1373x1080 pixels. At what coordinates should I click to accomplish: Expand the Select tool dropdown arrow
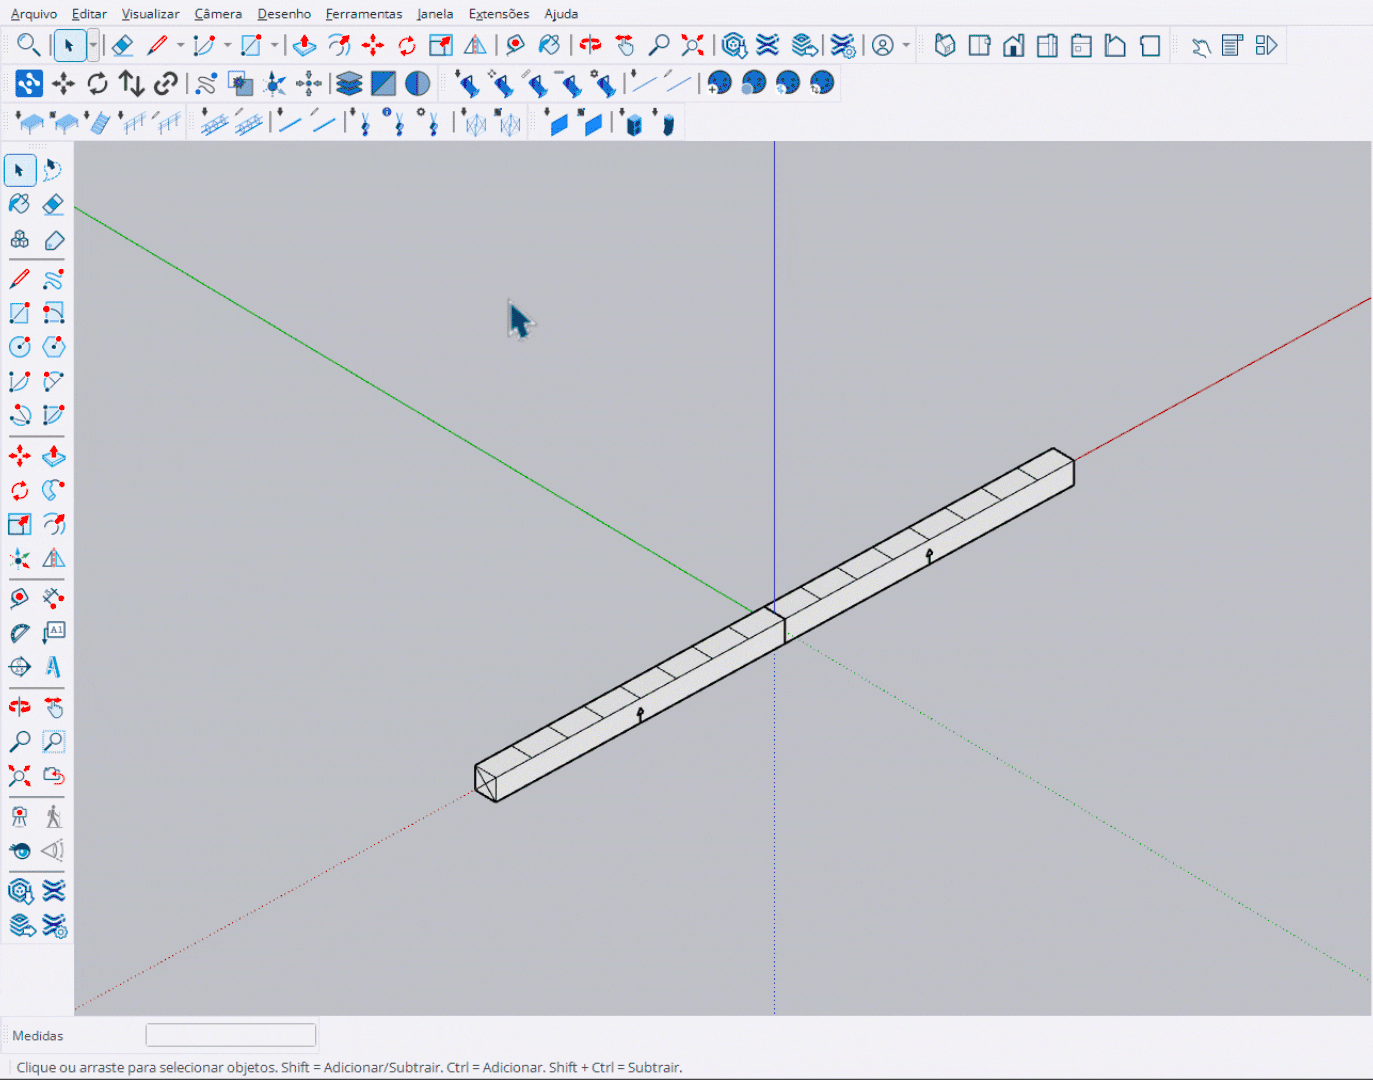click(93, 46)
